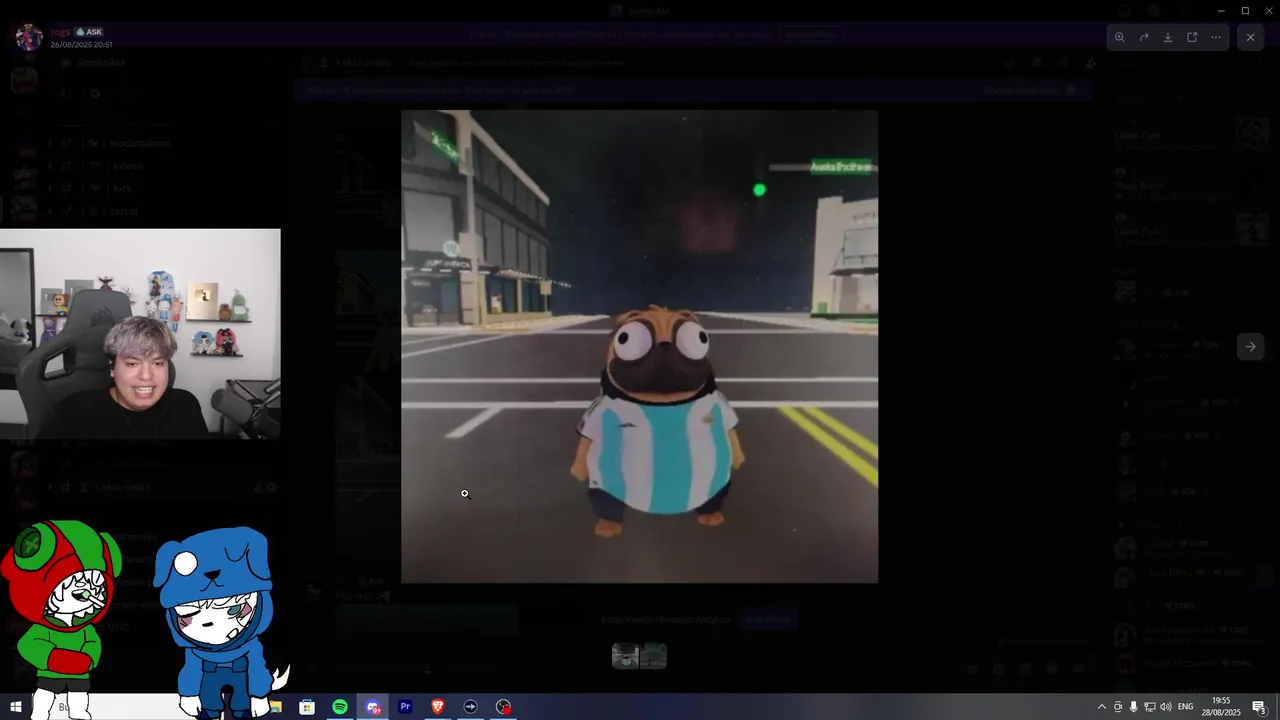Viewport: 1280px width, 720px height.
Task: Click the webcam overlay of the streamer
Action: point(140,334)
